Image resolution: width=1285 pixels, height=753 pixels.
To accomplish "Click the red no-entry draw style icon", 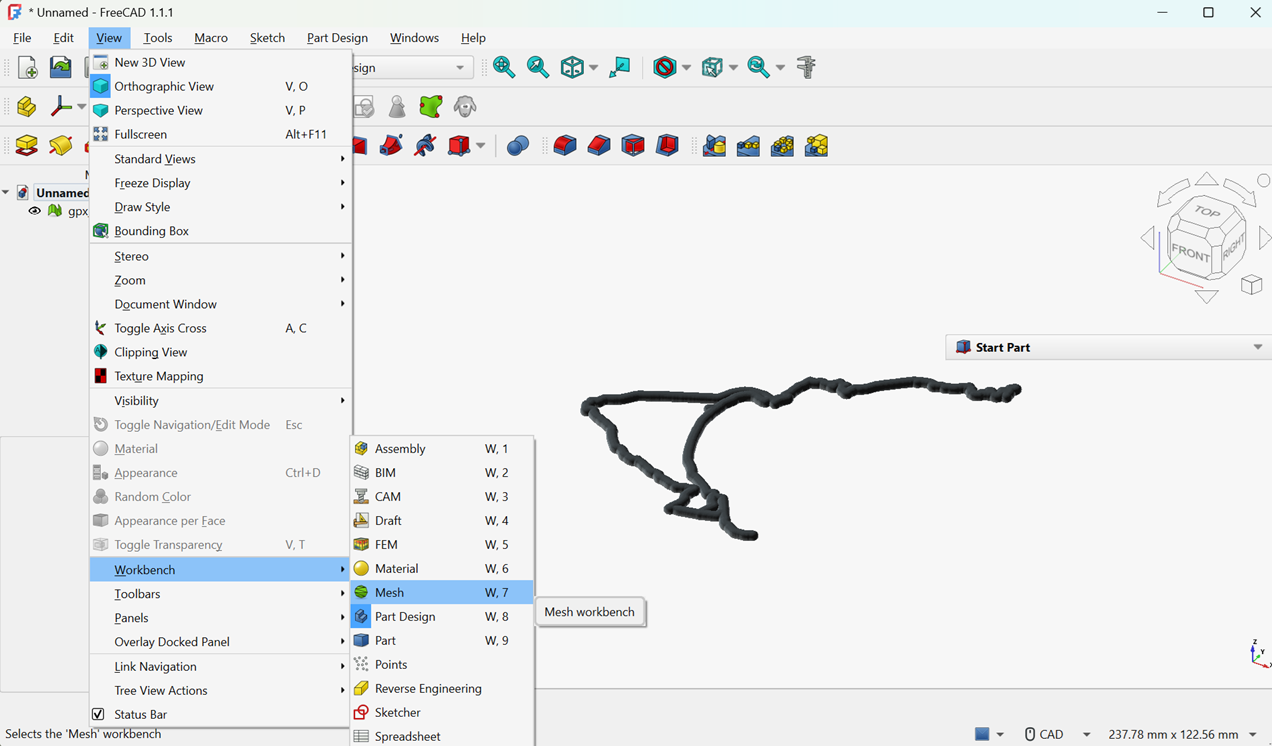I will click(665, 68).
